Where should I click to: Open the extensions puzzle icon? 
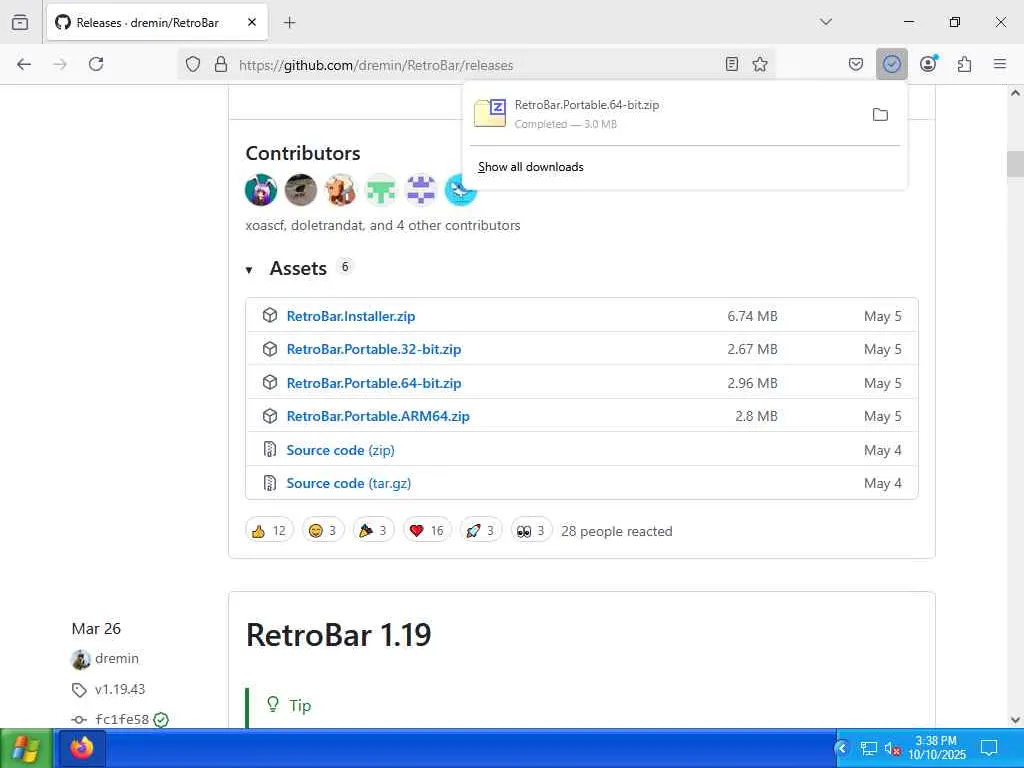click(x=964, y=64)
